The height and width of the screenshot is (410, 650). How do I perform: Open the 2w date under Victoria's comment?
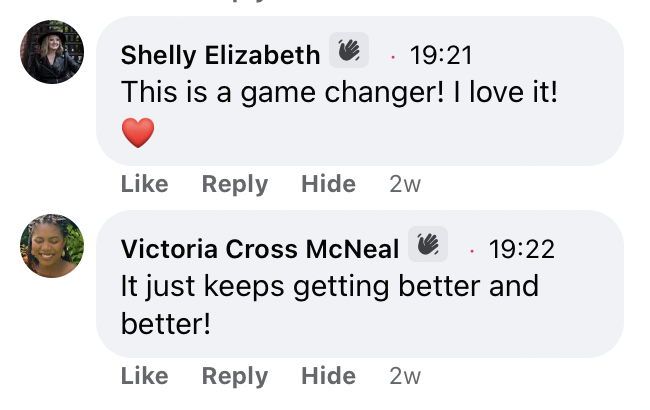[x=405, y=376]
